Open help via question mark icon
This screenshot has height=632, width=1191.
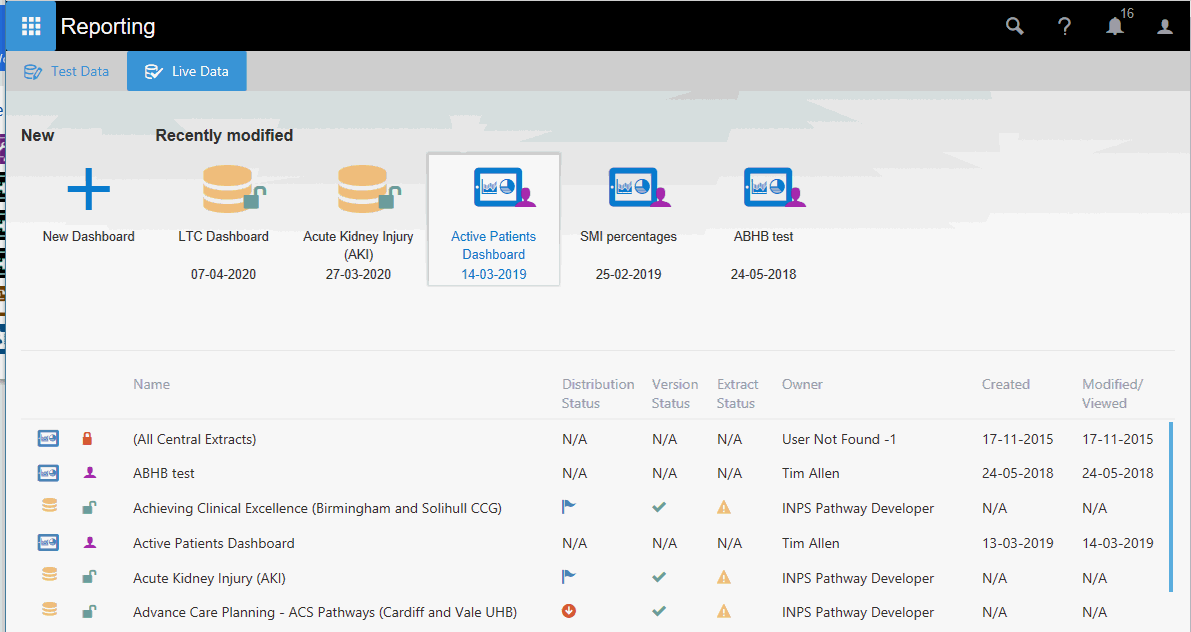[1065, 27]
